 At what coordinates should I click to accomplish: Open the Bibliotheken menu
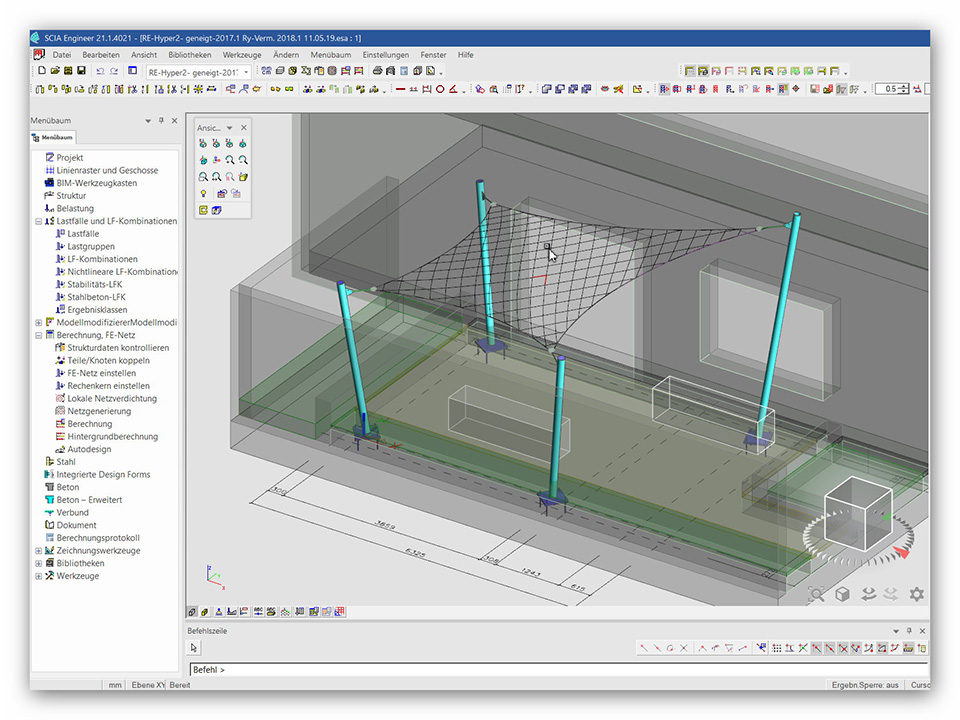[190, 55]
